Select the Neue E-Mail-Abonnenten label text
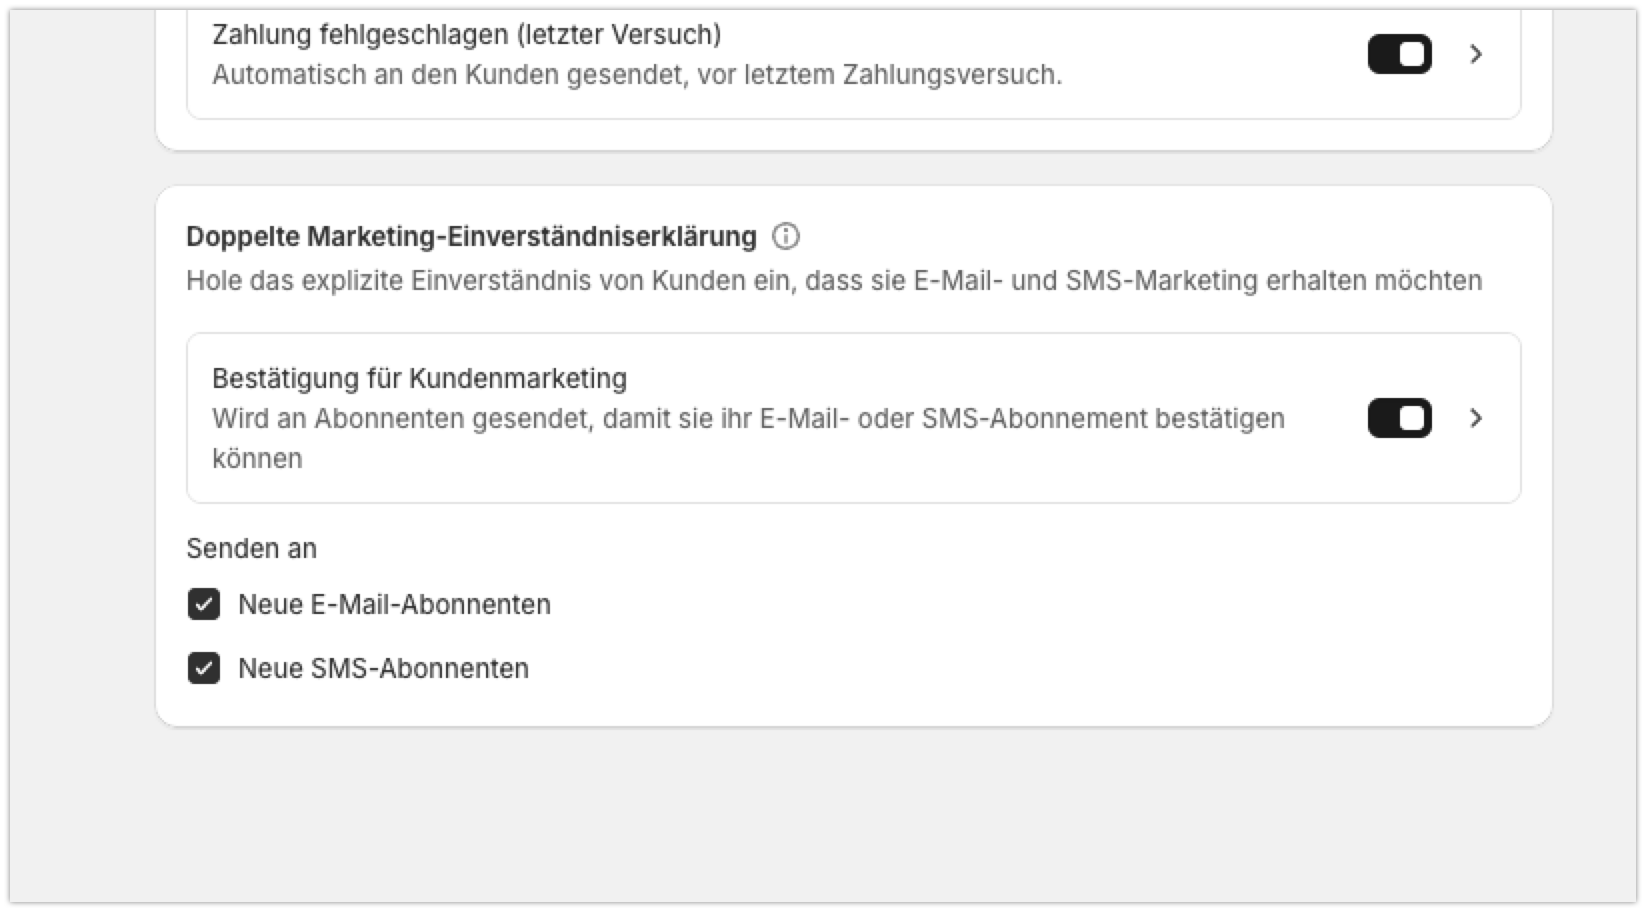This screenshot has width=1646, height=912. coord(394,604)
